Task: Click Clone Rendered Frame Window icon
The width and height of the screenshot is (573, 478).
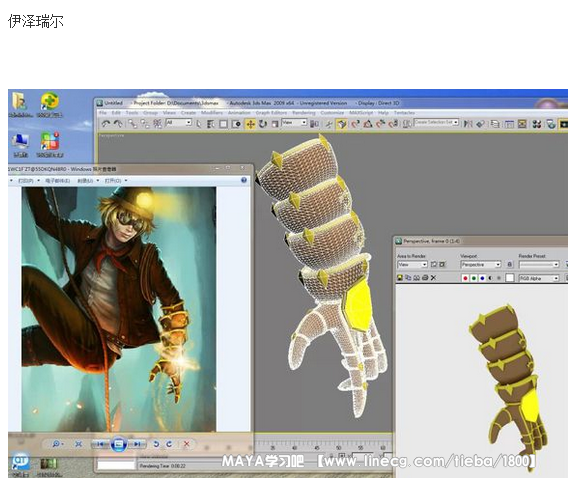Action: click(417, 278)
